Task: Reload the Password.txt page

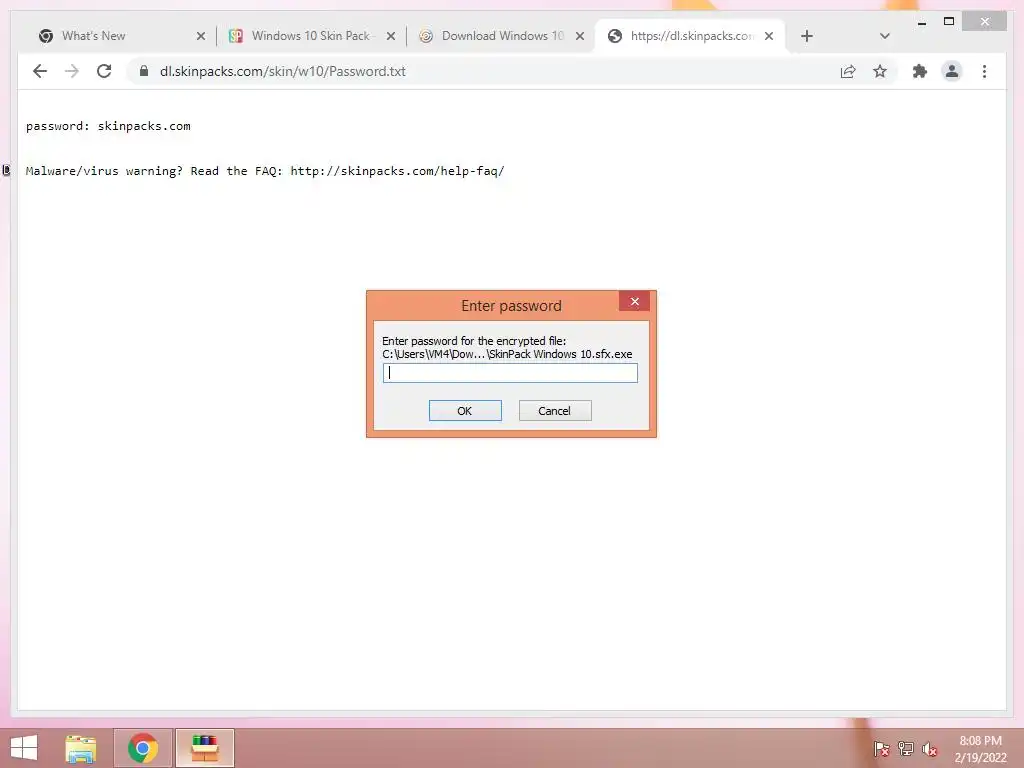Action: tap(104, 71)
